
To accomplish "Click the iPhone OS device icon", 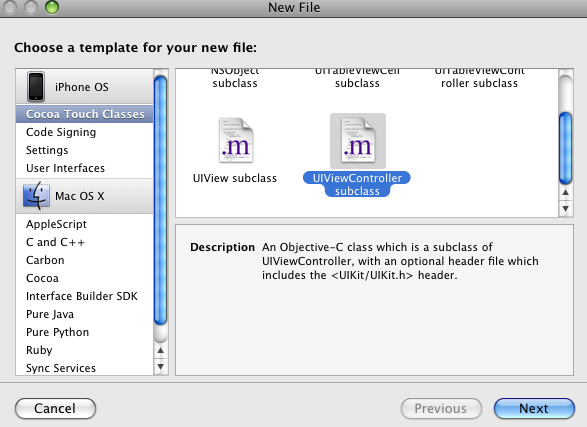I will click(x=36, y=87).
